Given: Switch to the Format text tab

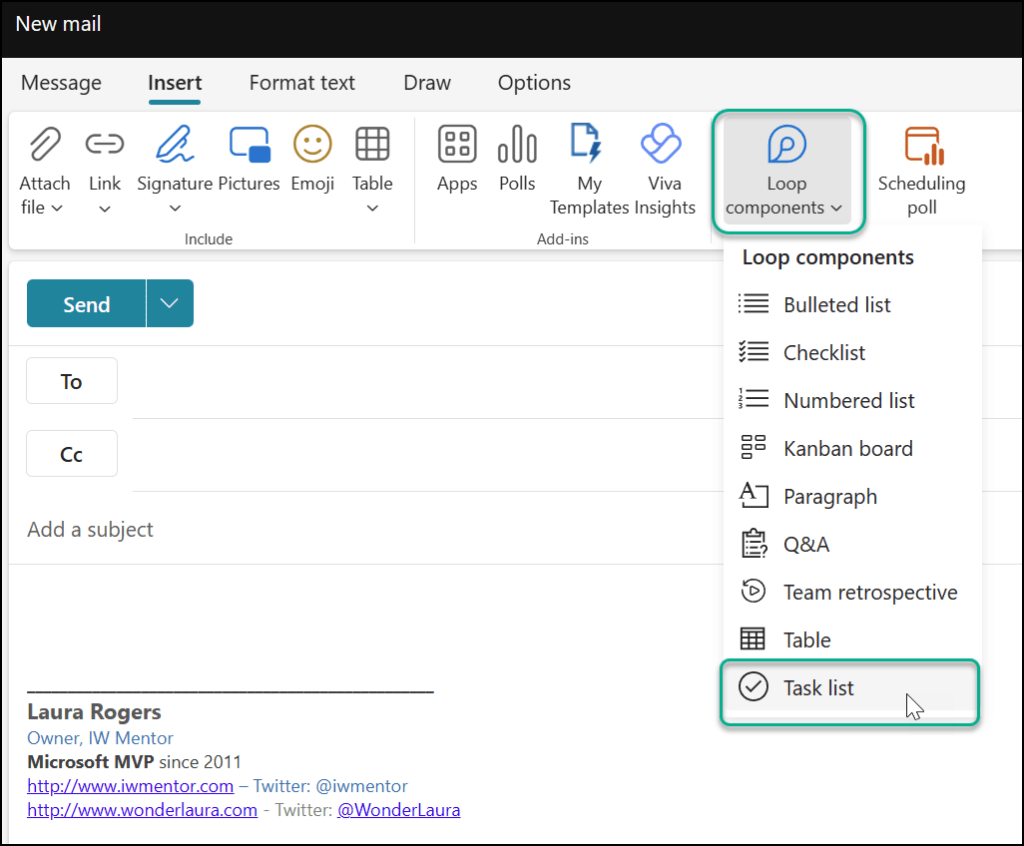Looking at the screenshot, I should click(x=302, y=83).
